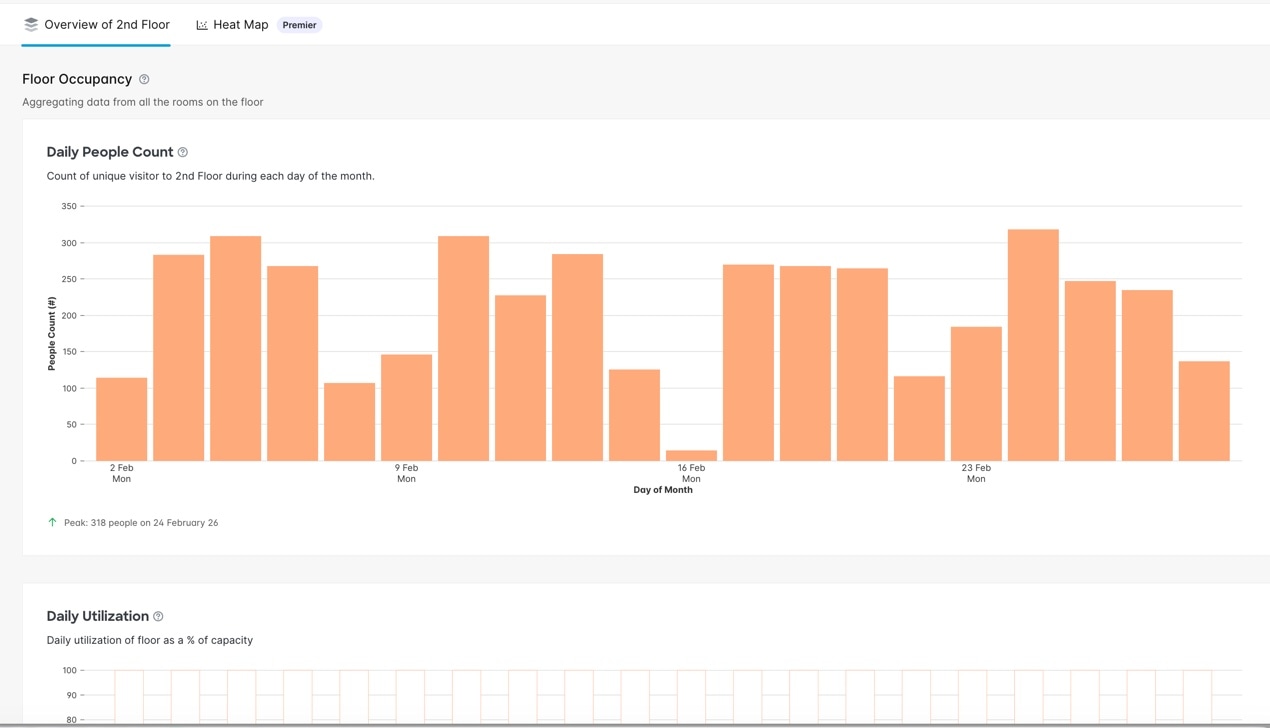
Task: Click the Daily People Count help icon
Action: click(x=183, y=152)
